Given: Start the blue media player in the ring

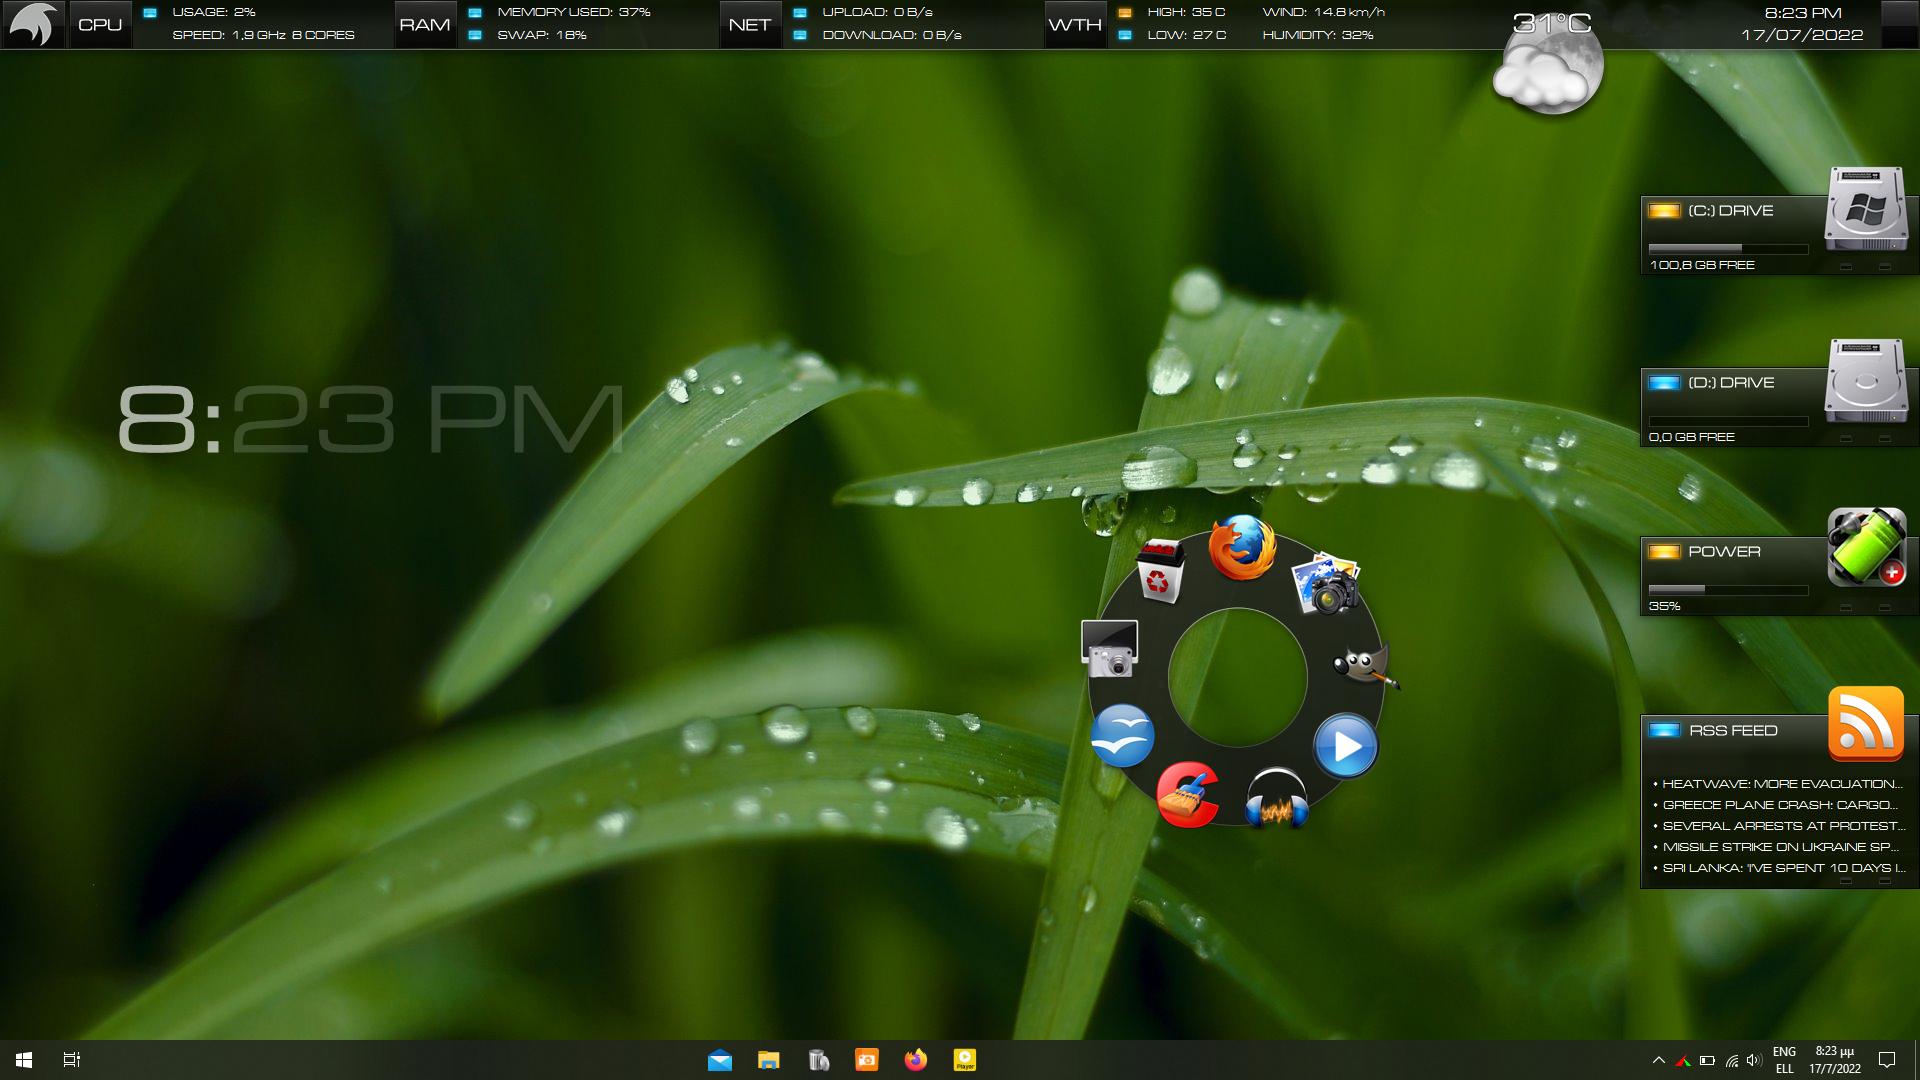Looking at the screenshot, I should [1347, 745].
